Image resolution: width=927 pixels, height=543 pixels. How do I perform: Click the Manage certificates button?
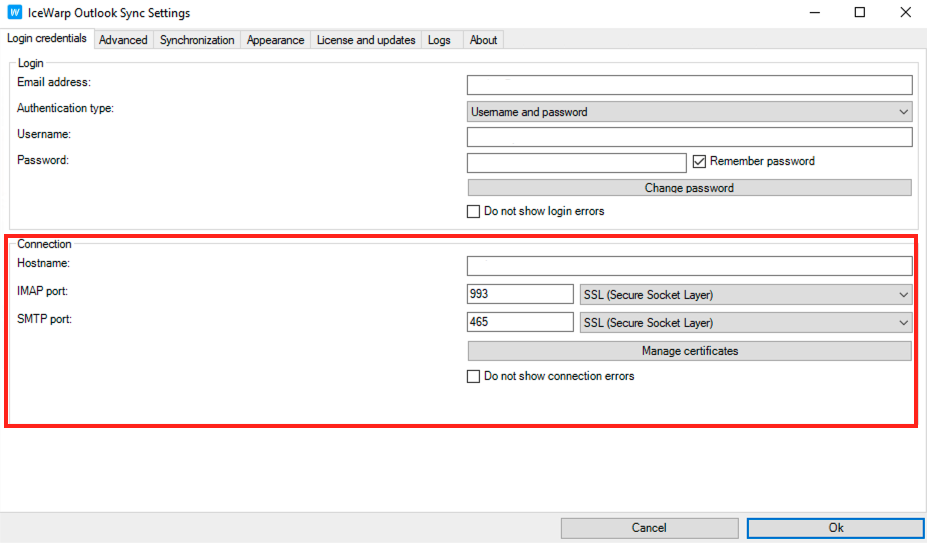689,351
